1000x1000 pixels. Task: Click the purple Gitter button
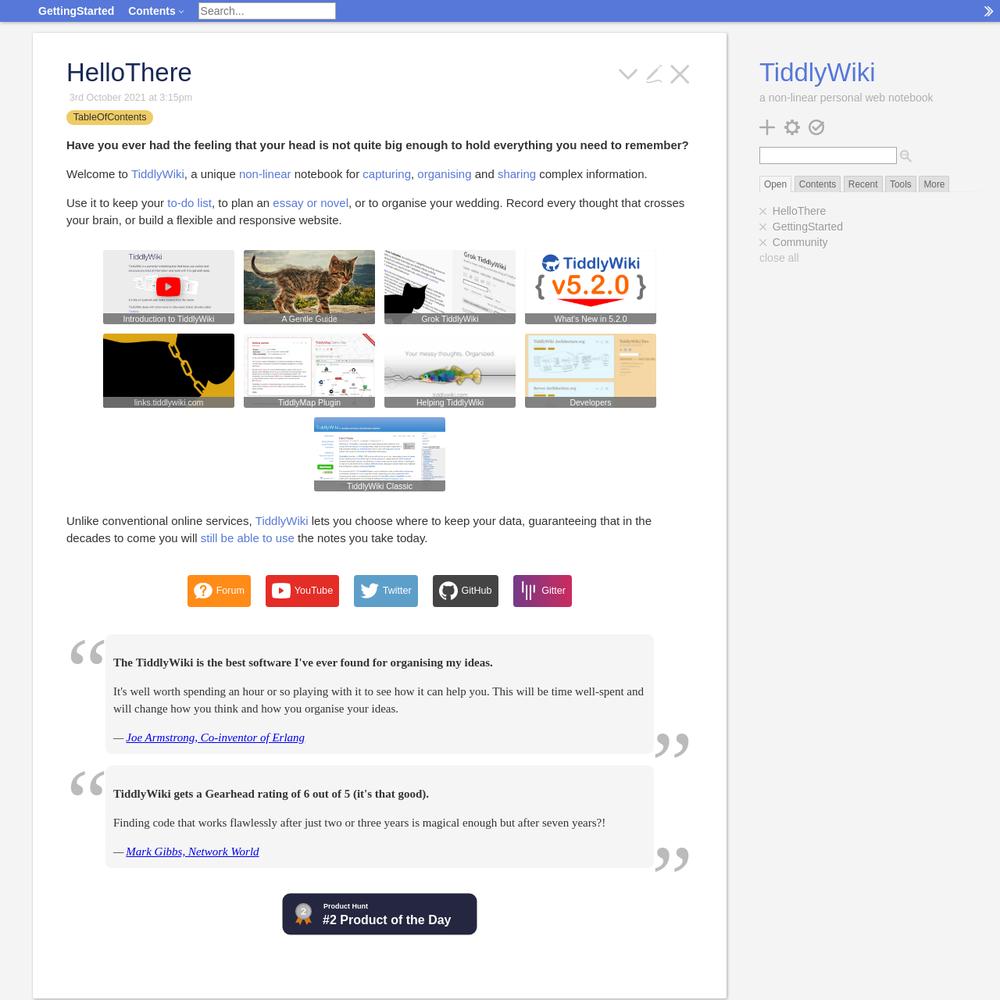click(x=543, y=591)
